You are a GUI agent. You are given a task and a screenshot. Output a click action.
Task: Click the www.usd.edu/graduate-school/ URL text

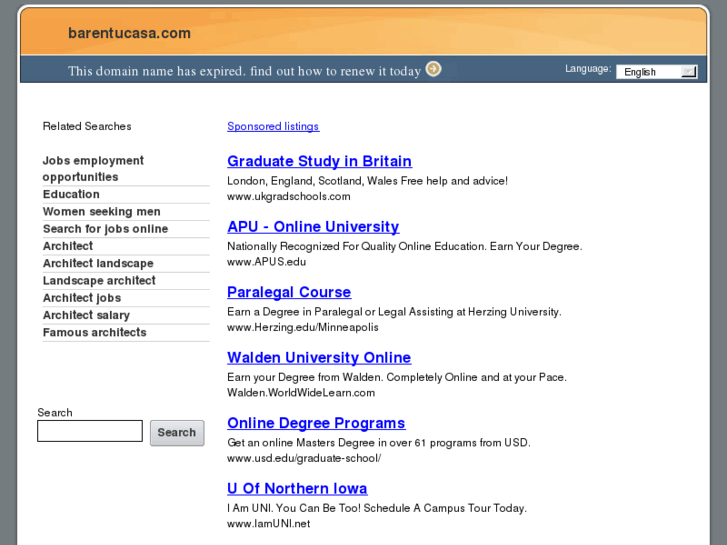pyautogui.click(x=304, y=458)
